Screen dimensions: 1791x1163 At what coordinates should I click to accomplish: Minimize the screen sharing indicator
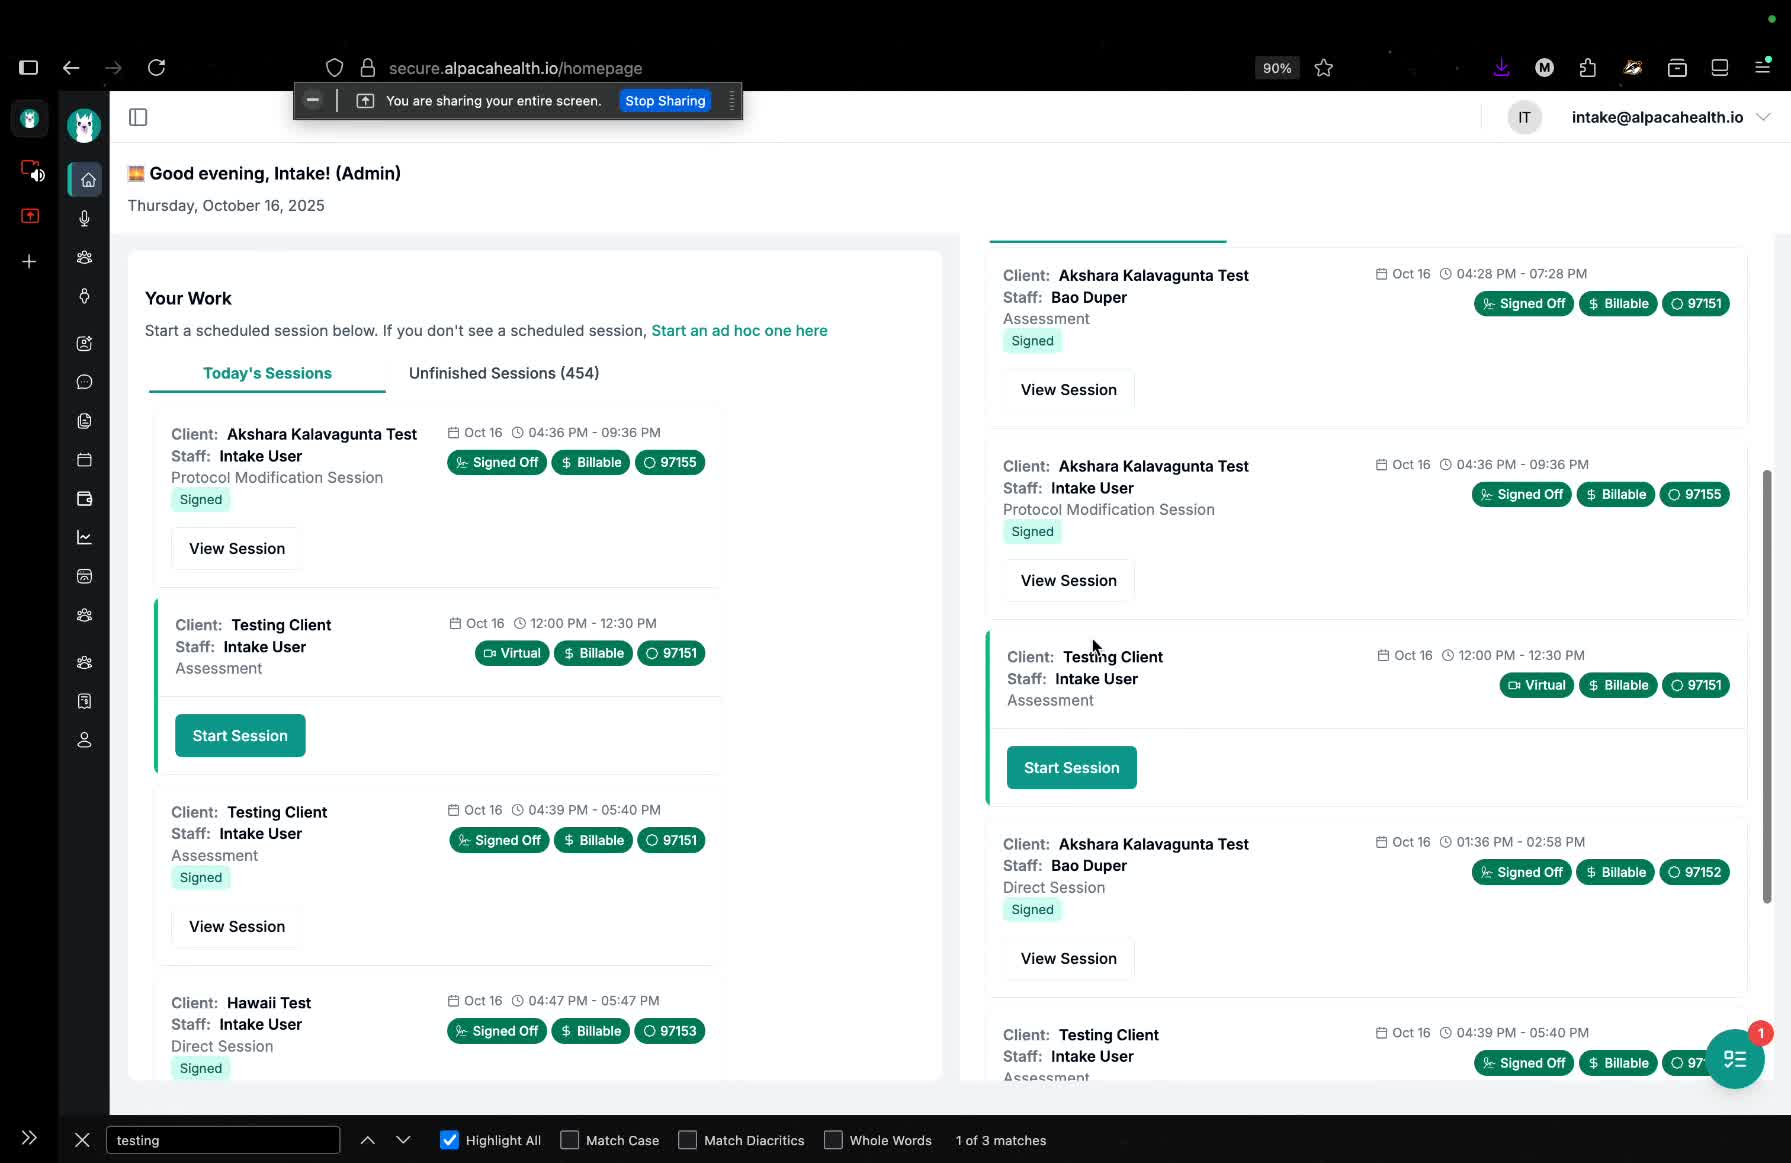(313, 100)
